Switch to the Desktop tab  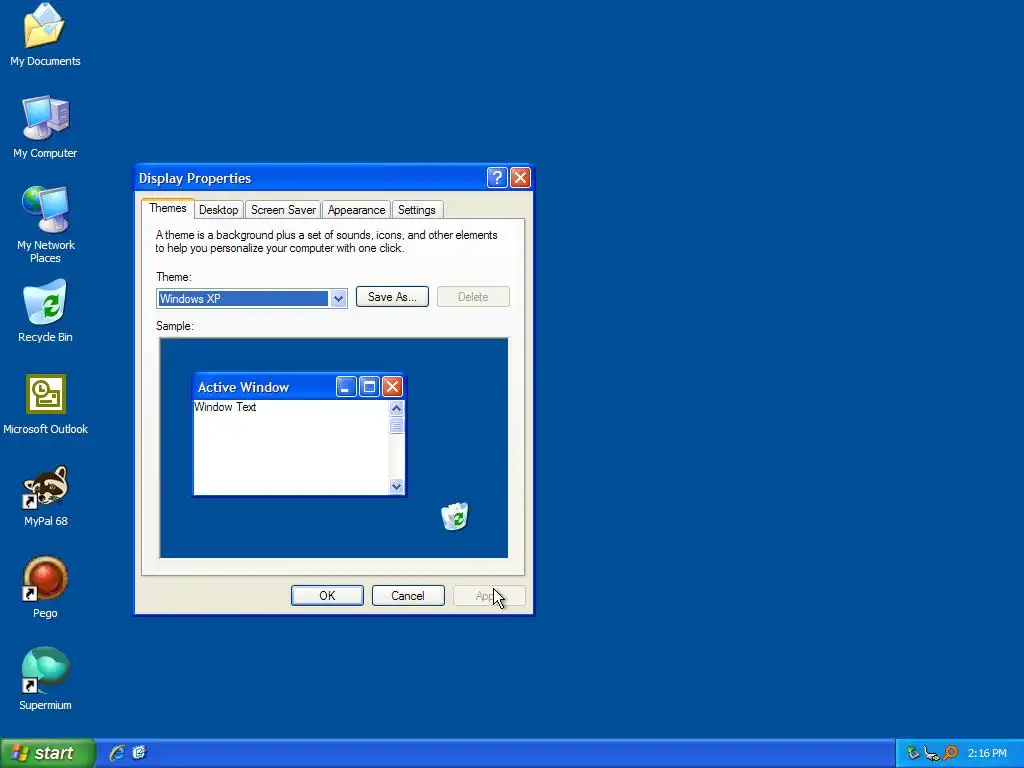219,210
